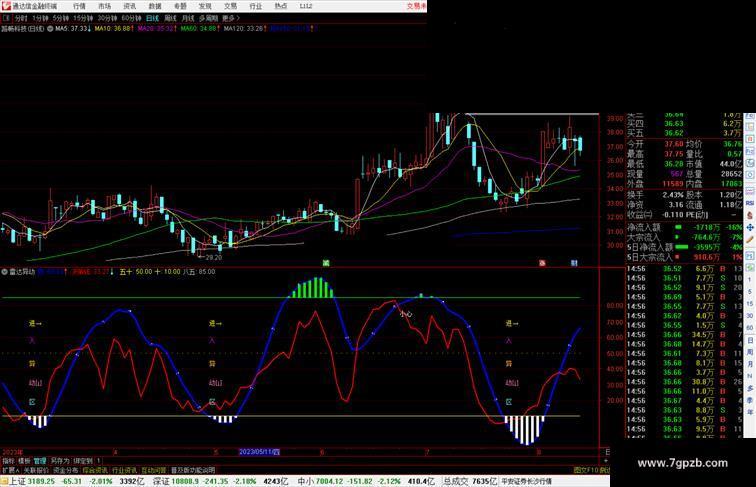This screenshot has width=756, height=487.
Task: Click the 深证 index in status bar
Action: 161,481
